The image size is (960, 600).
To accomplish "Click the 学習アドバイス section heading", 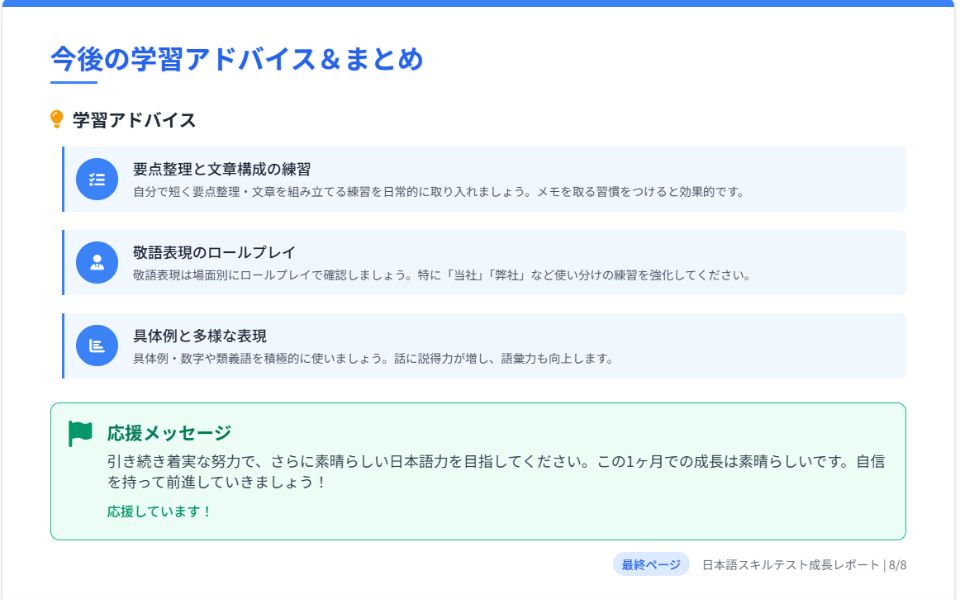I will coord(134,121).
